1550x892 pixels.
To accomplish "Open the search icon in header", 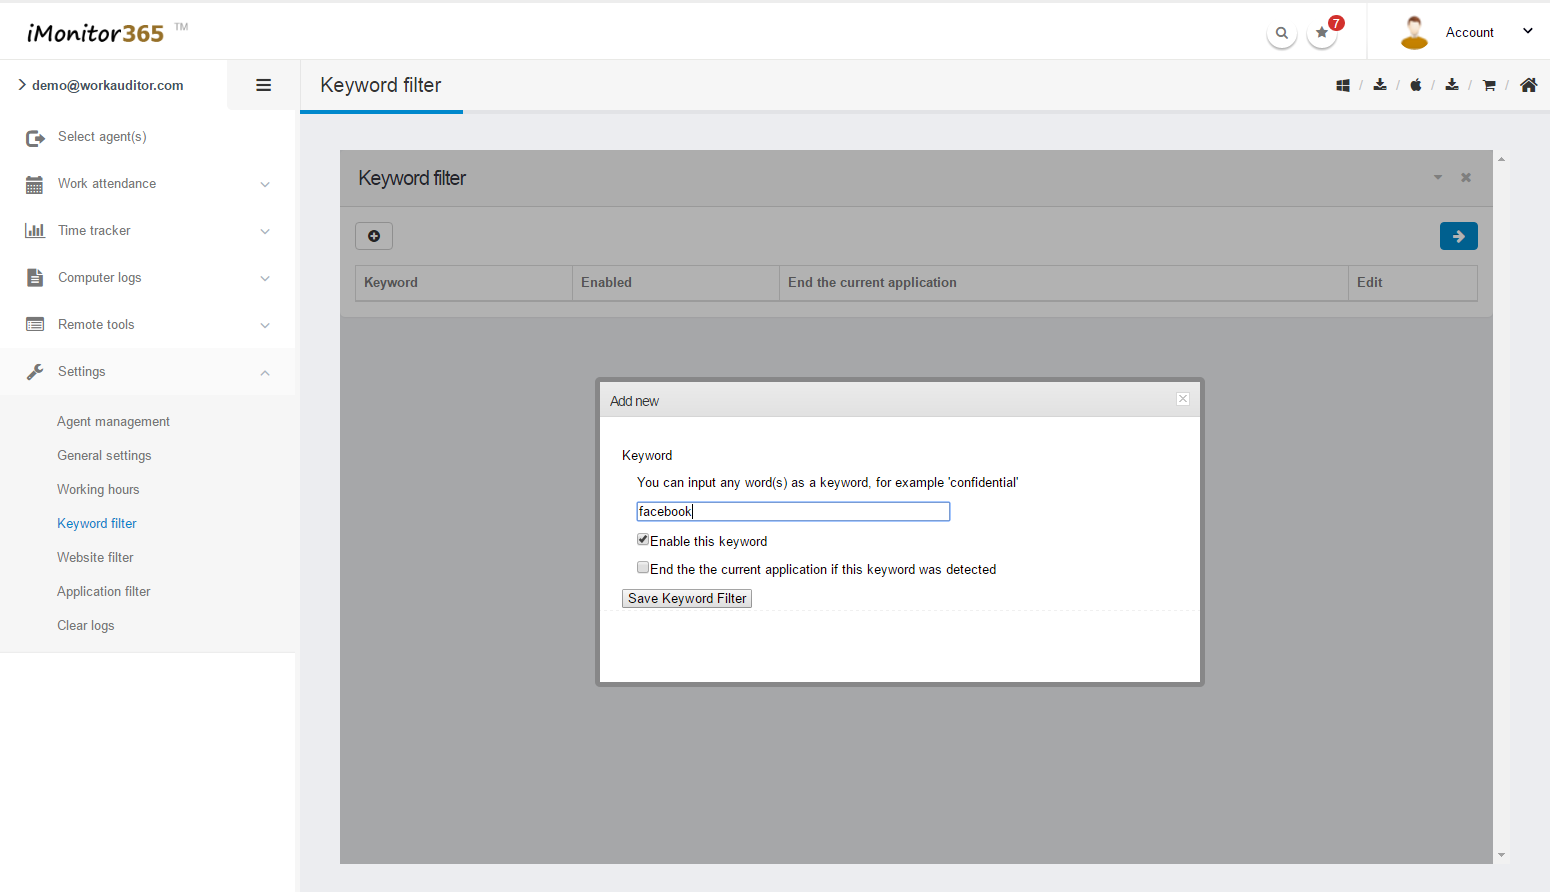I will 1281,33.
